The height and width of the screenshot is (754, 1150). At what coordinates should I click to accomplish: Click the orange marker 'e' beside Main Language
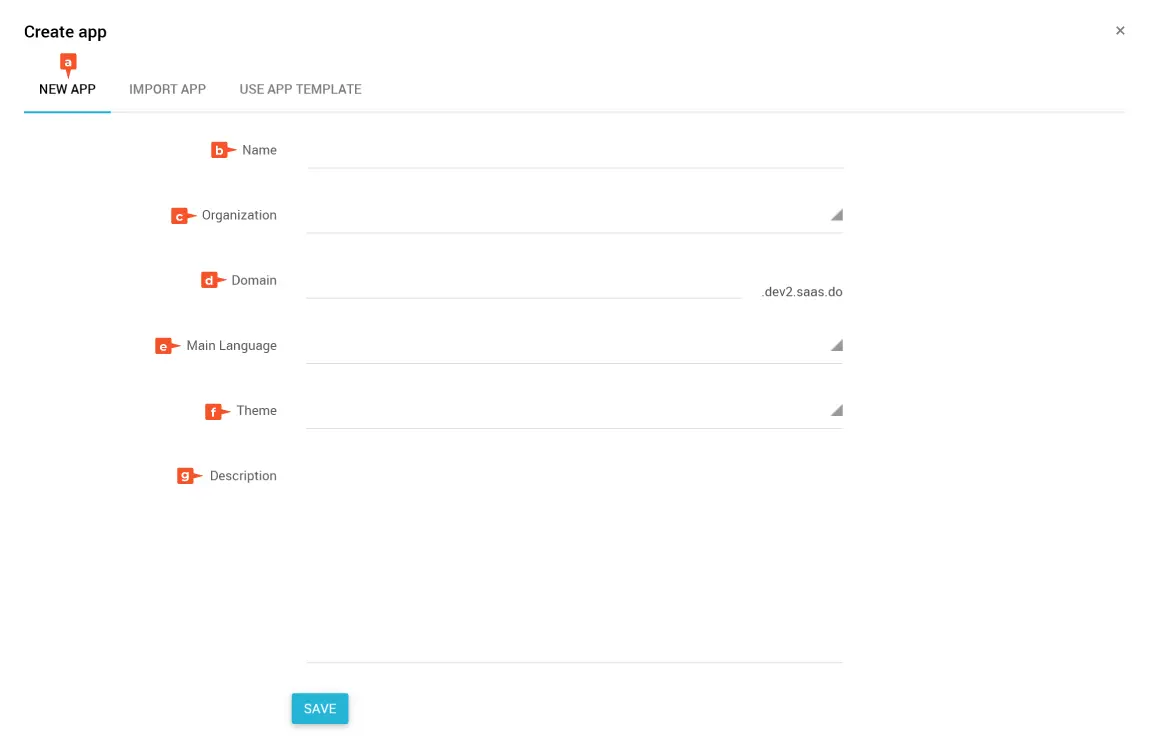163,346
